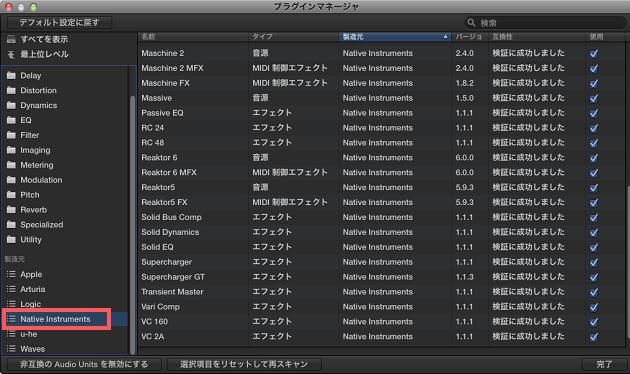
Task: Toggle the Solid Bus Comp checkbox
Action: pyautogui.click(x=593, y=218)
